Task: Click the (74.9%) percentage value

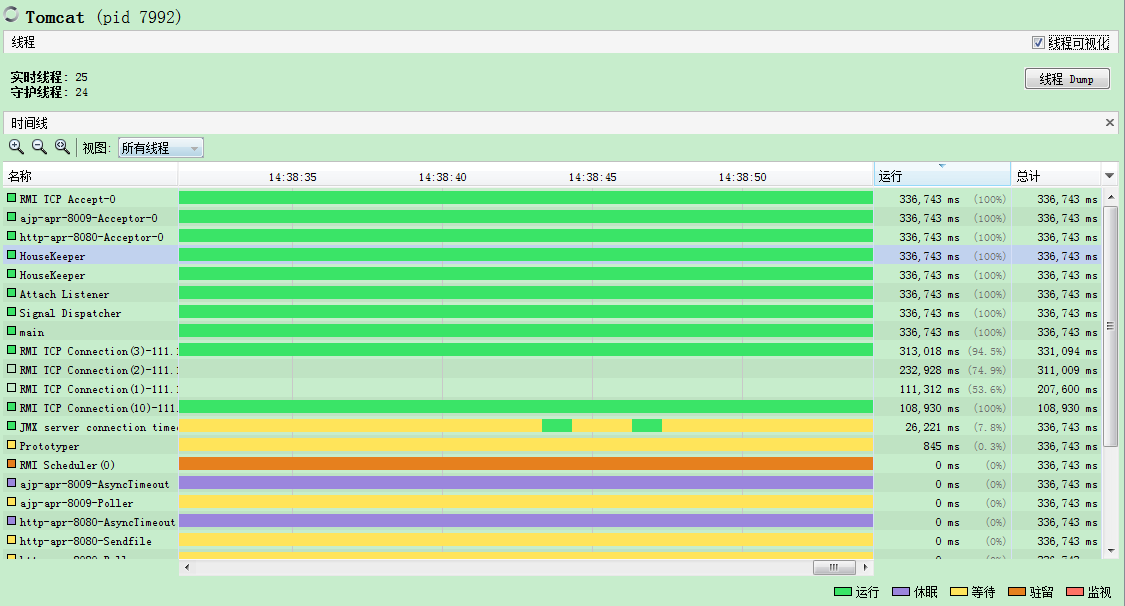Action: click(x=987, y=370)
